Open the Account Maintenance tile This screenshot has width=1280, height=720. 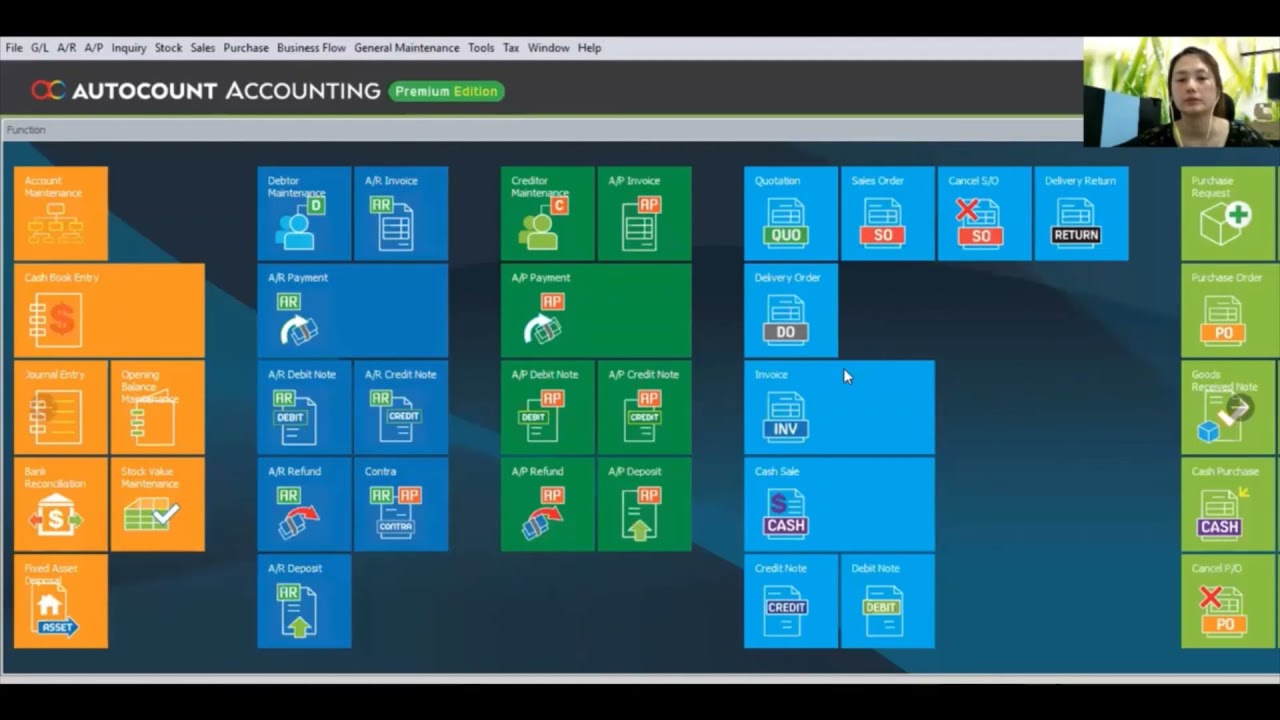coord(61,213)
